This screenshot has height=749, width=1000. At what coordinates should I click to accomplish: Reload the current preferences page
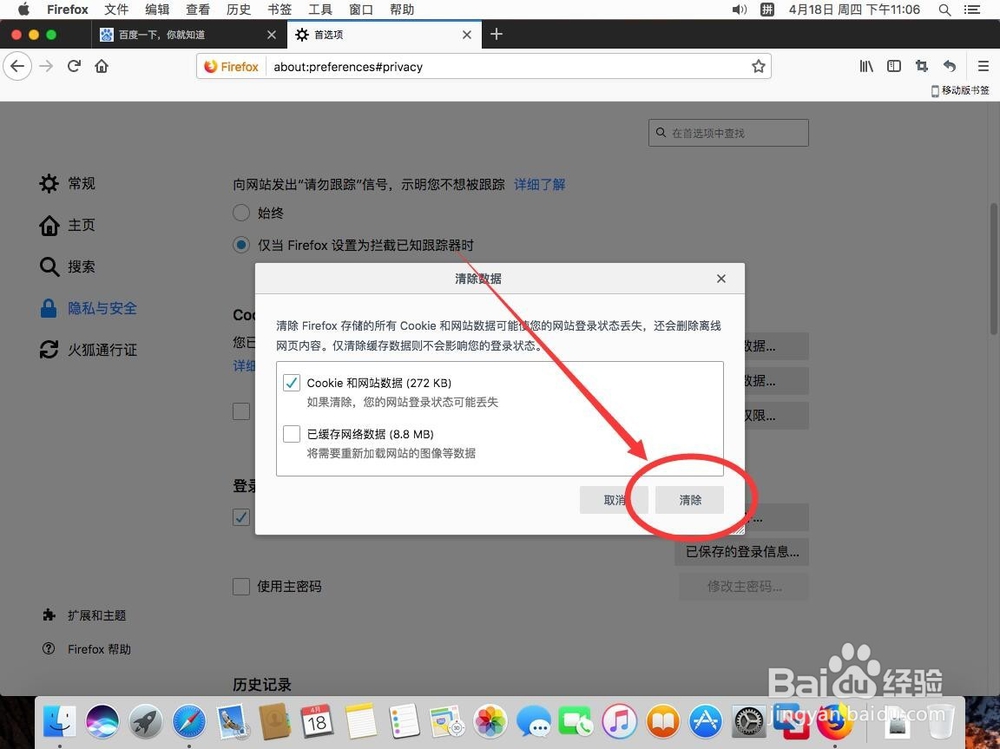click(x=74, y=66)
